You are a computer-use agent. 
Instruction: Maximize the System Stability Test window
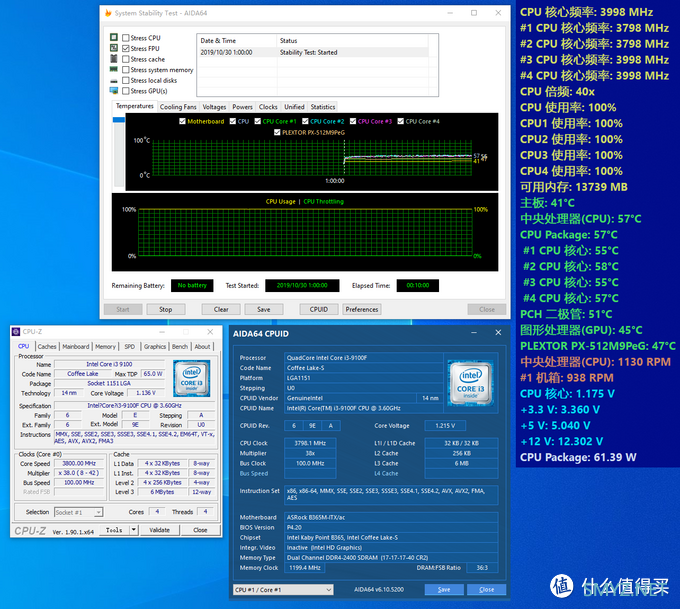(x=474, y=13)
